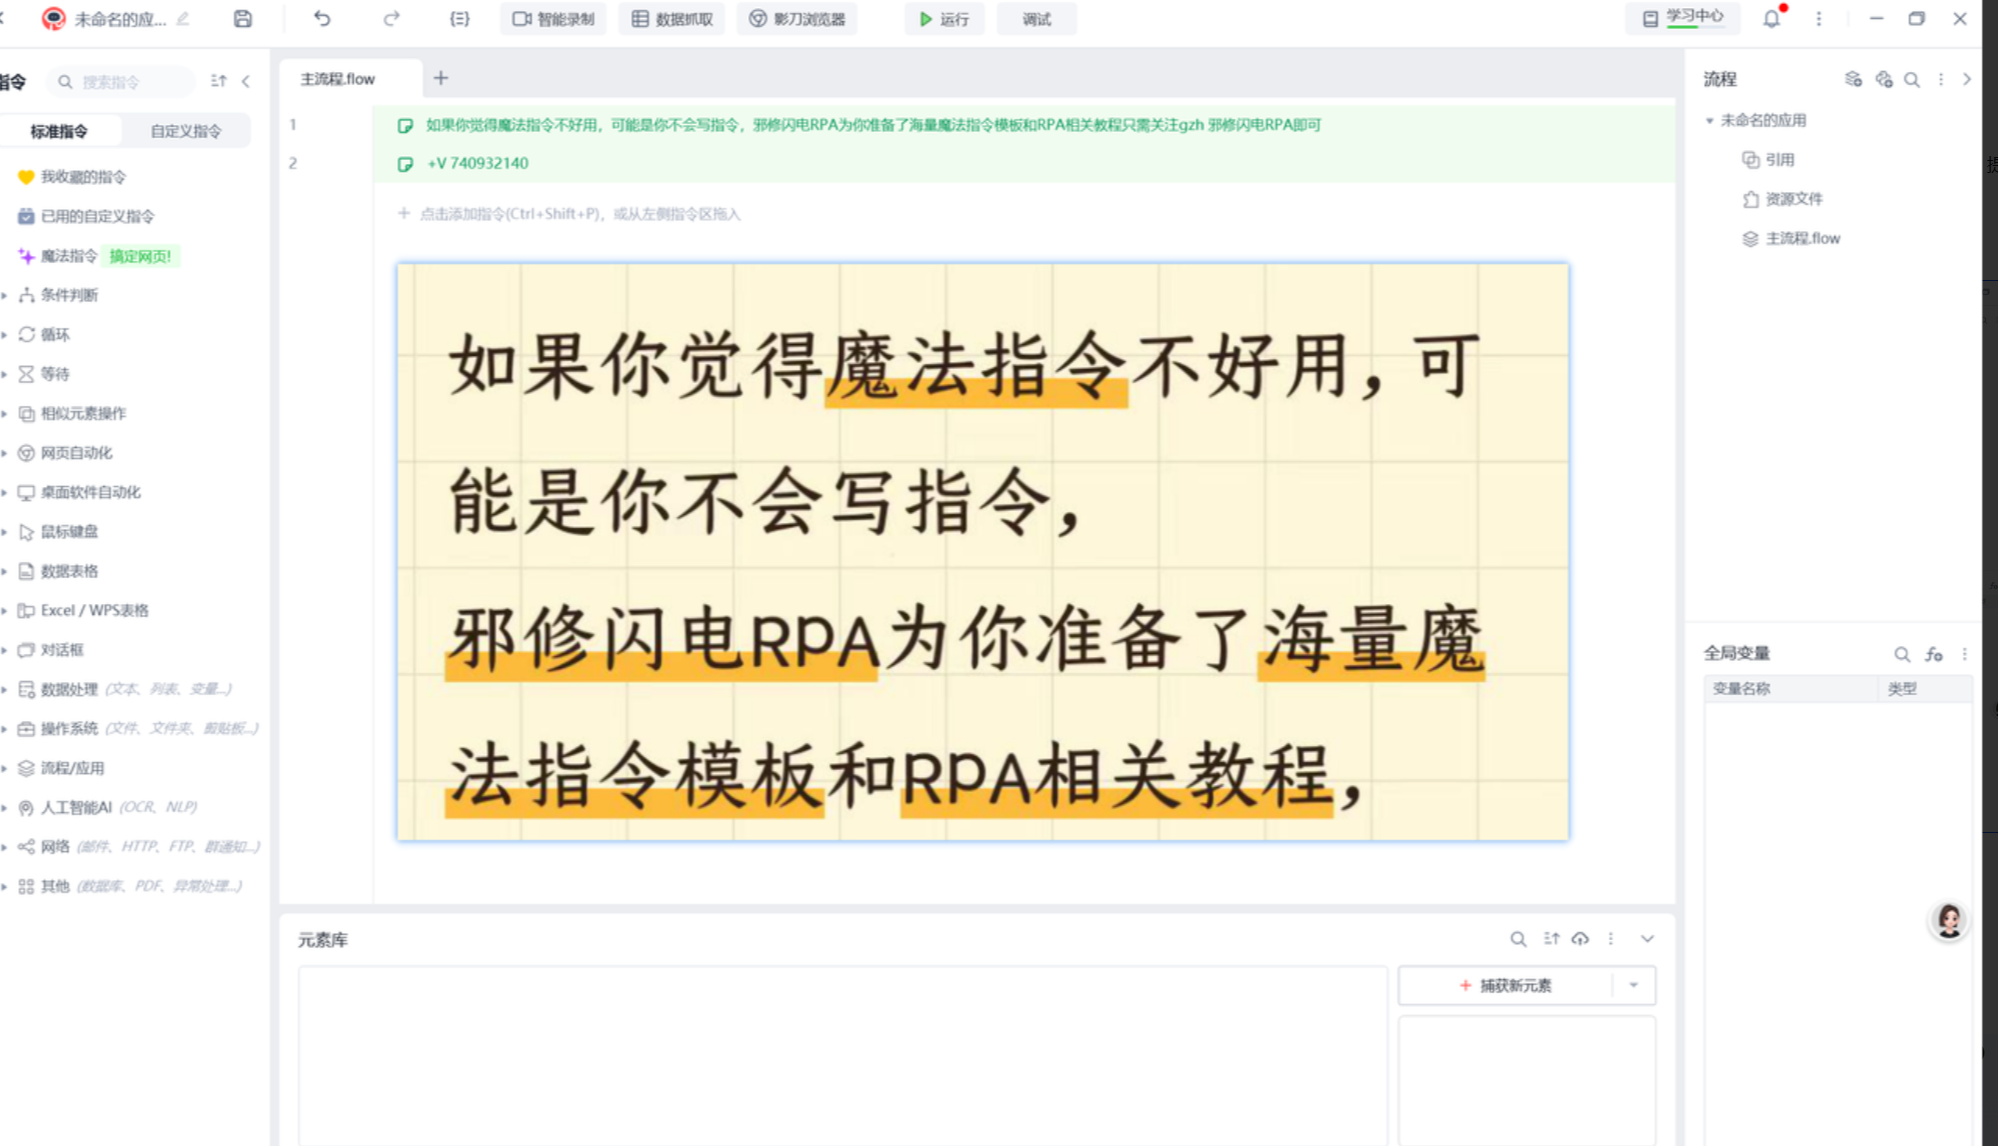
Task: Expand the Excel / WPS表格 category
Action: pyautogui.click(x=94, y=610)
